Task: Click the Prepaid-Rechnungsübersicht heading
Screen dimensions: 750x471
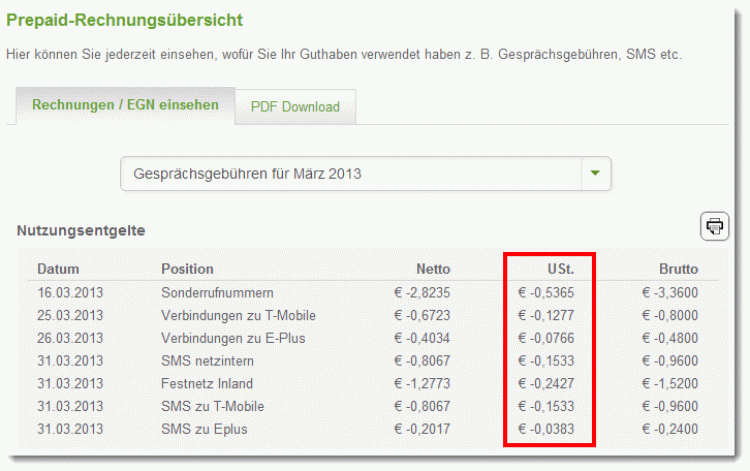Action: (124, 20)
